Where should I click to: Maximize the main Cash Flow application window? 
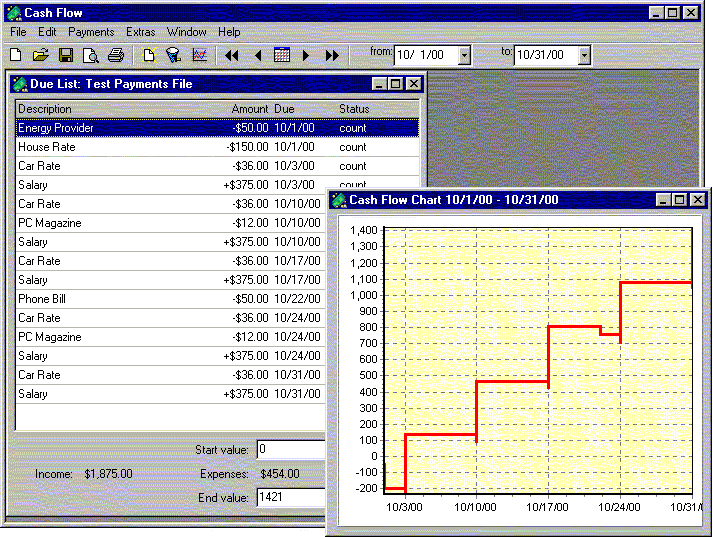tap(673, 13)
